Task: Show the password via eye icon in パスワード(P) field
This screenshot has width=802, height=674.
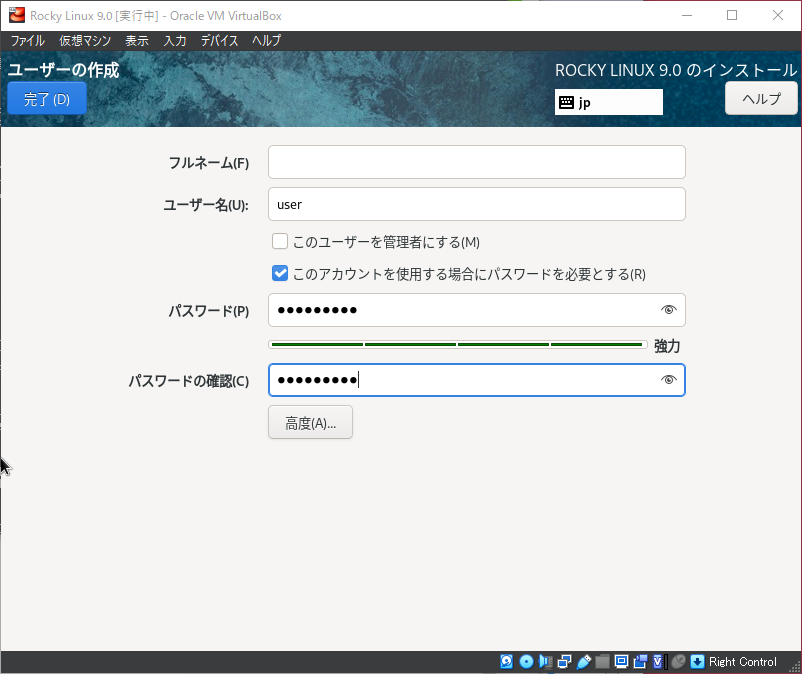Action: (x=669, y=310)
